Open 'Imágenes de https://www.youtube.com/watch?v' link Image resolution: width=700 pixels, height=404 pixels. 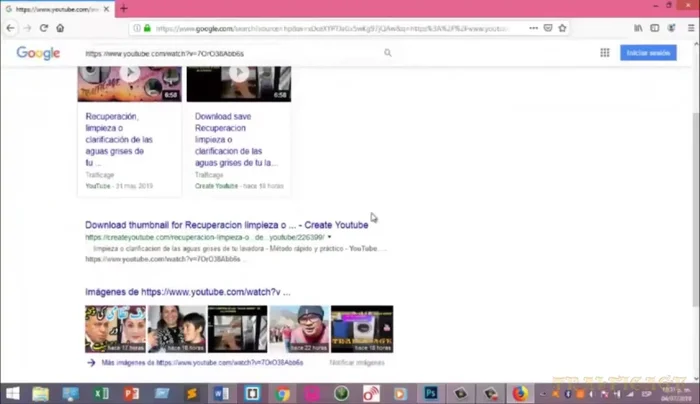(188, 292)
